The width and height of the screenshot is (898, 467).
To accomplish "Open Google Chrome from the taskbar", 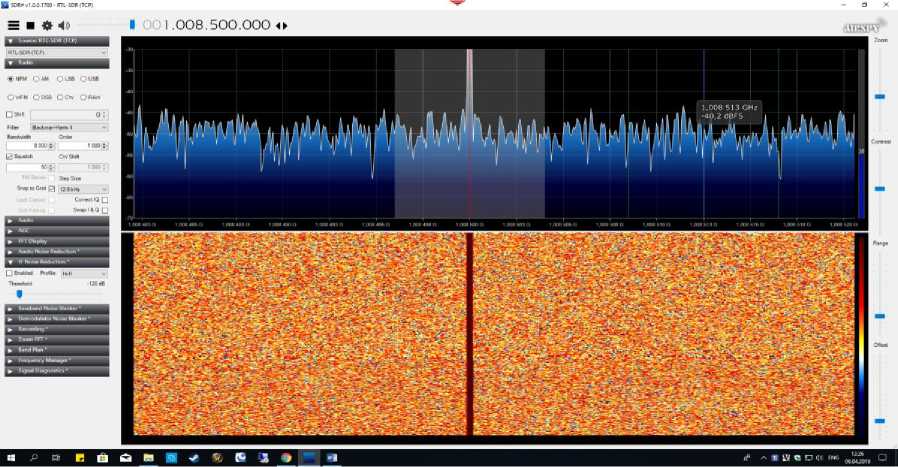I will (x=286, y=457).
